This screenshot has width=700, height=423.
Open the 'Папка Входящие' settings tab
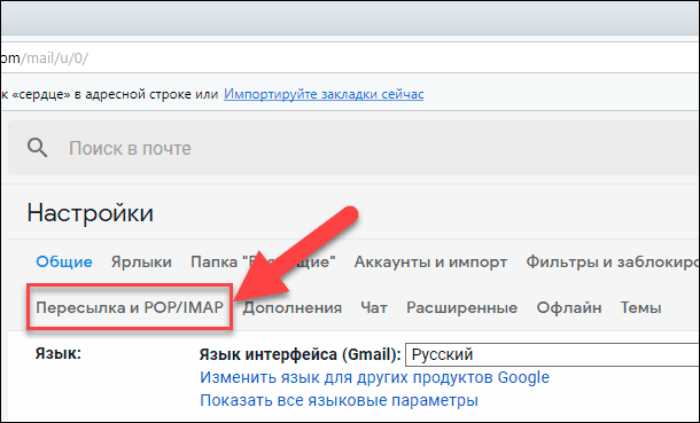click(x=263, y=261)
